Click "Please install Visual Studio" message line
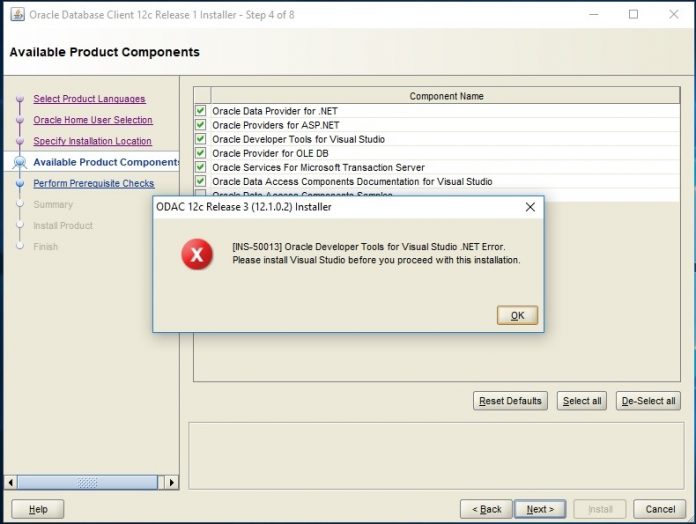The width and height of the screenshot is (696, 524). pos(376,260)
